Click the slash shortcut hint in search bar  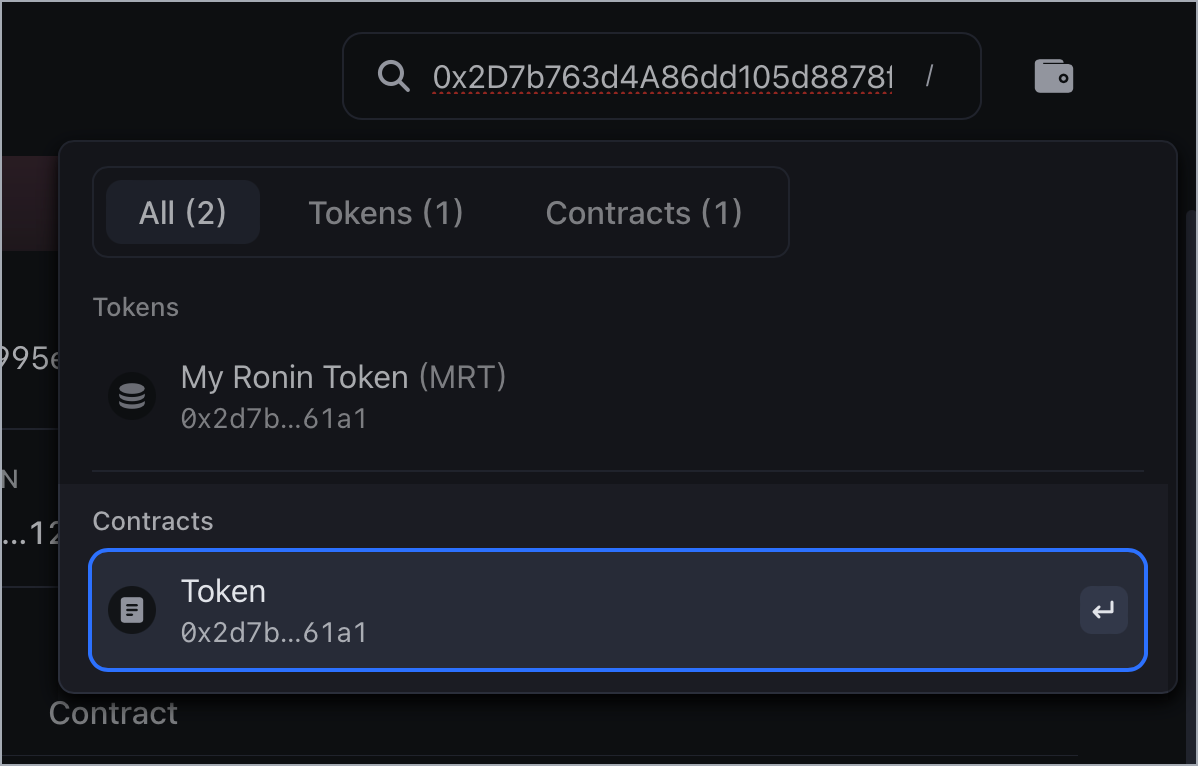tap(929, 76)
